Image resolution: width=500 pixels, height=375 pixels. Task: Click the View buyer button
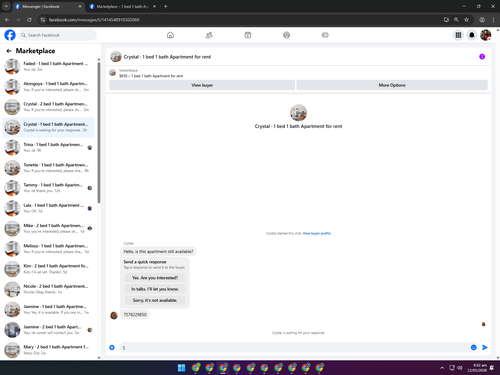point(202,85)
